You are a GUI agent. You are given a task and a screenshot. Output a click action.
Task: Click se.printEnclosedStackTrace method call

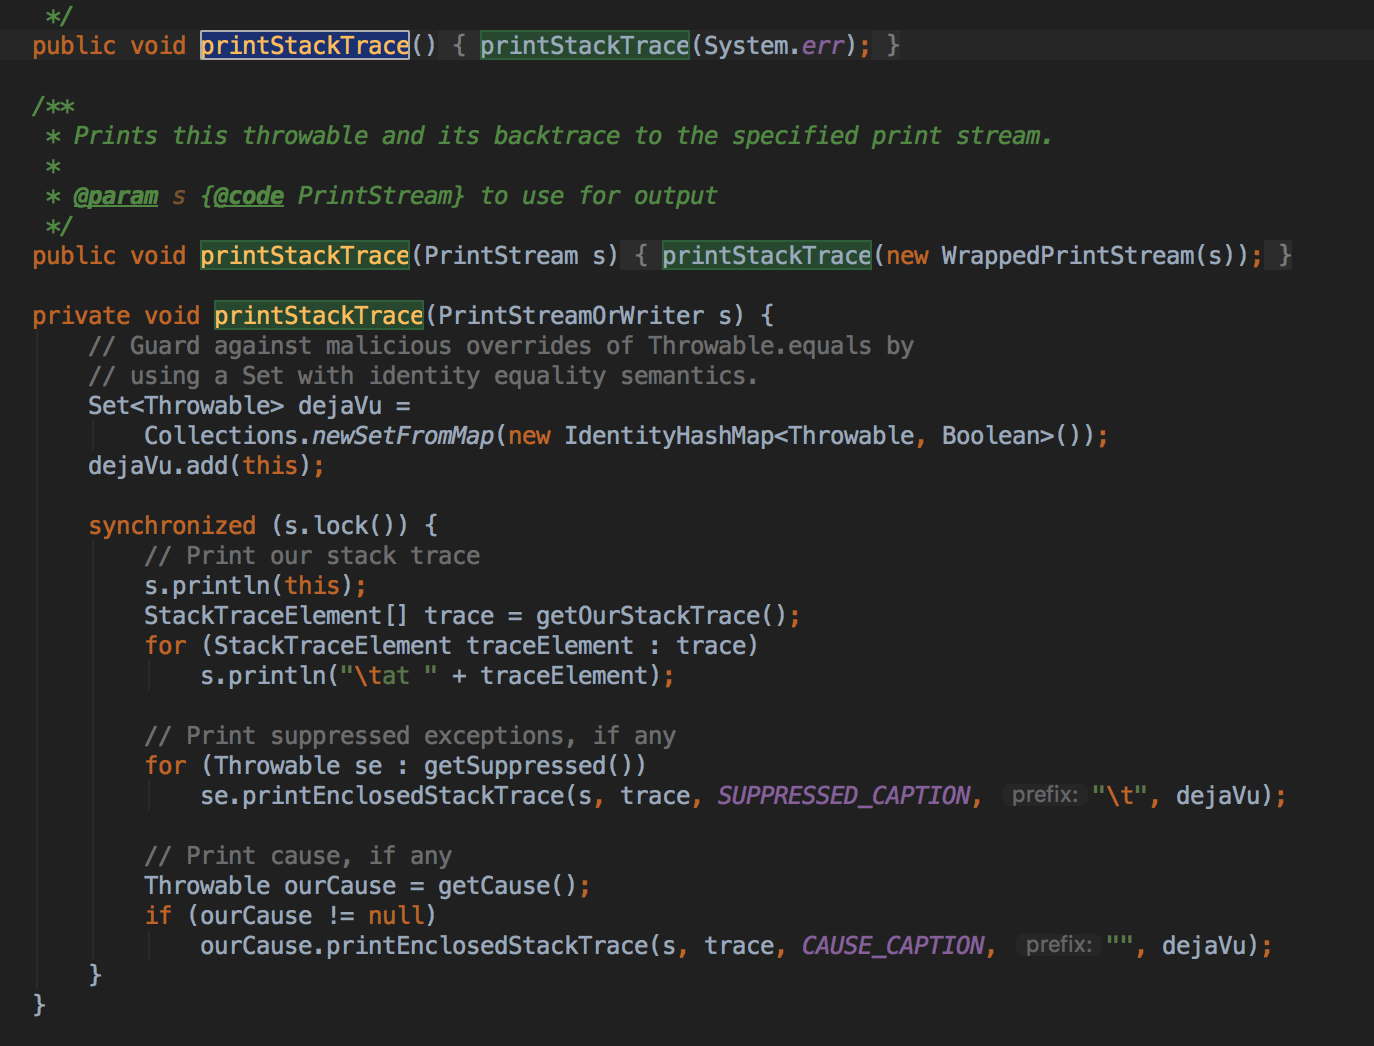[403, 795]
